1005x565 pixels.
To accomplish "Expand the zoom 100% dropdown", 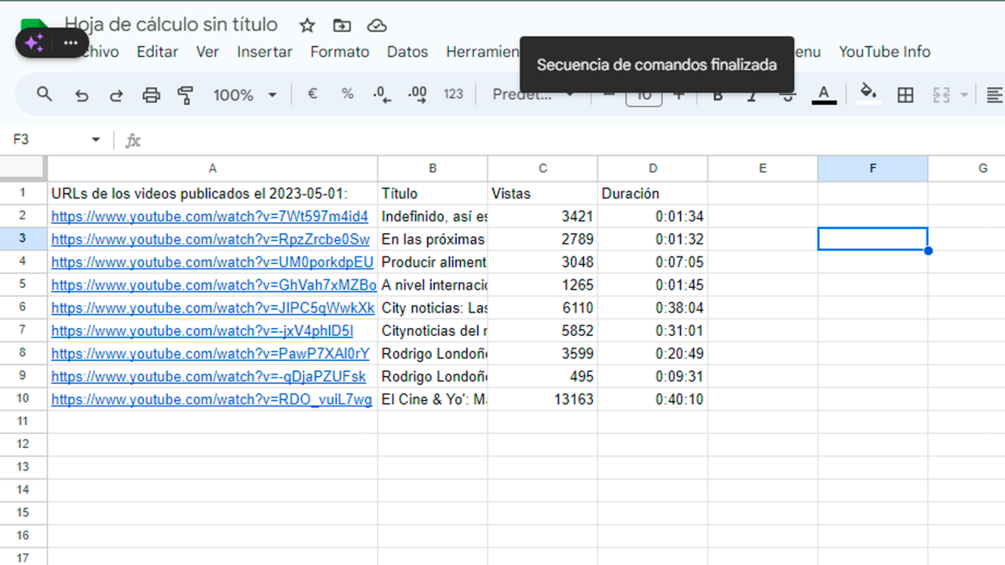I will pos(272,95).
